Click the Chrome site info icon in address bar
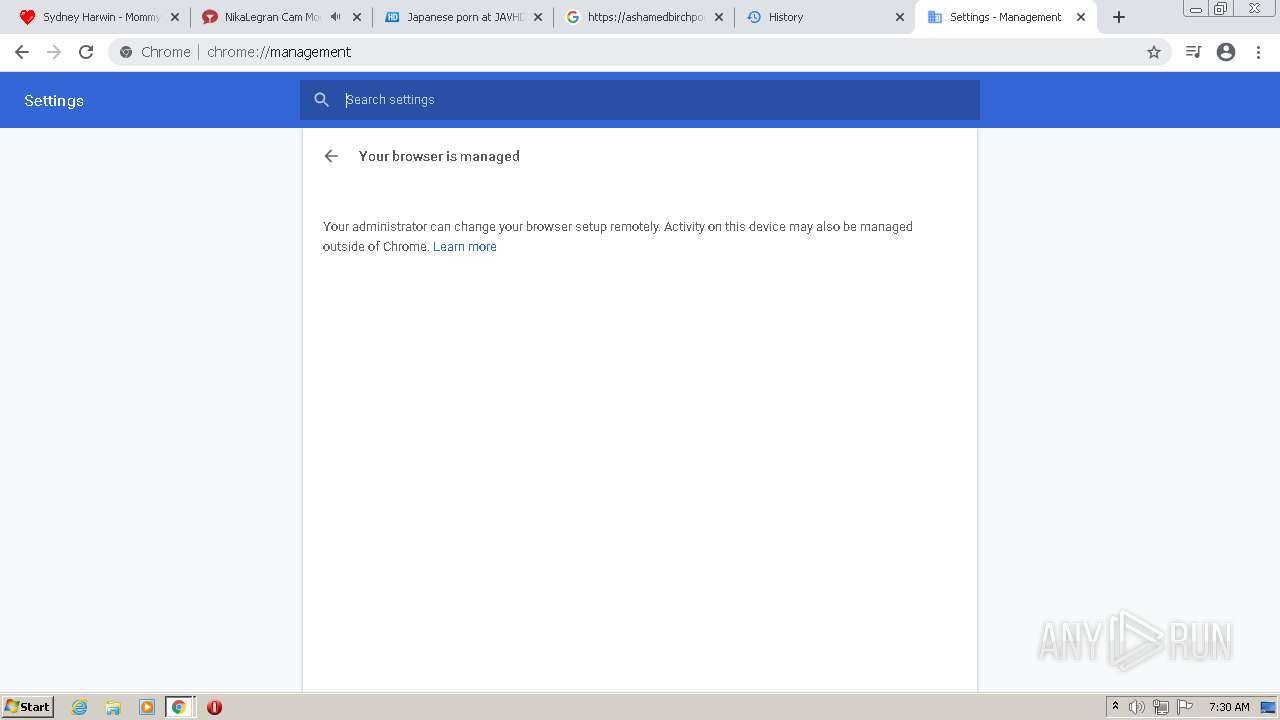Screen dimensions: 1280x720 point(126,52)
